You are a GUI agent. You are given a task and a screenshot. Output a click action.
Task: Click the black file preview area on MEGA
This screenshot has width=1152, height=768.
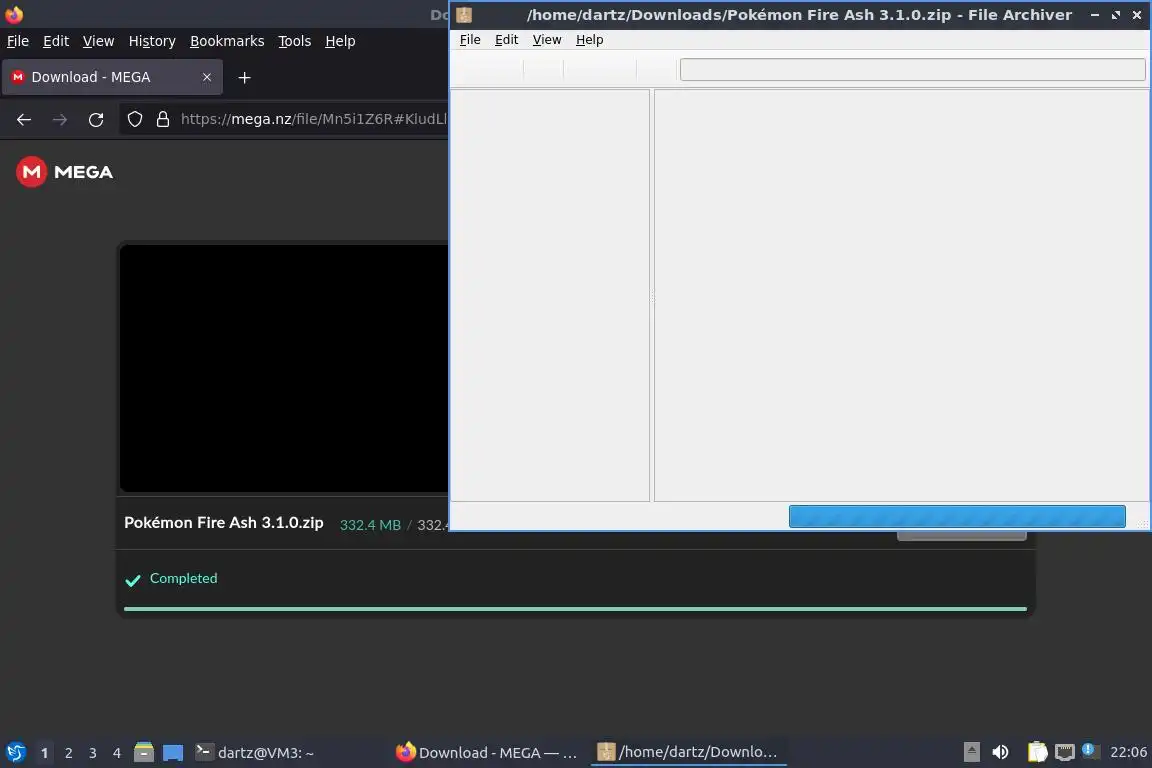tap(284, 367)
